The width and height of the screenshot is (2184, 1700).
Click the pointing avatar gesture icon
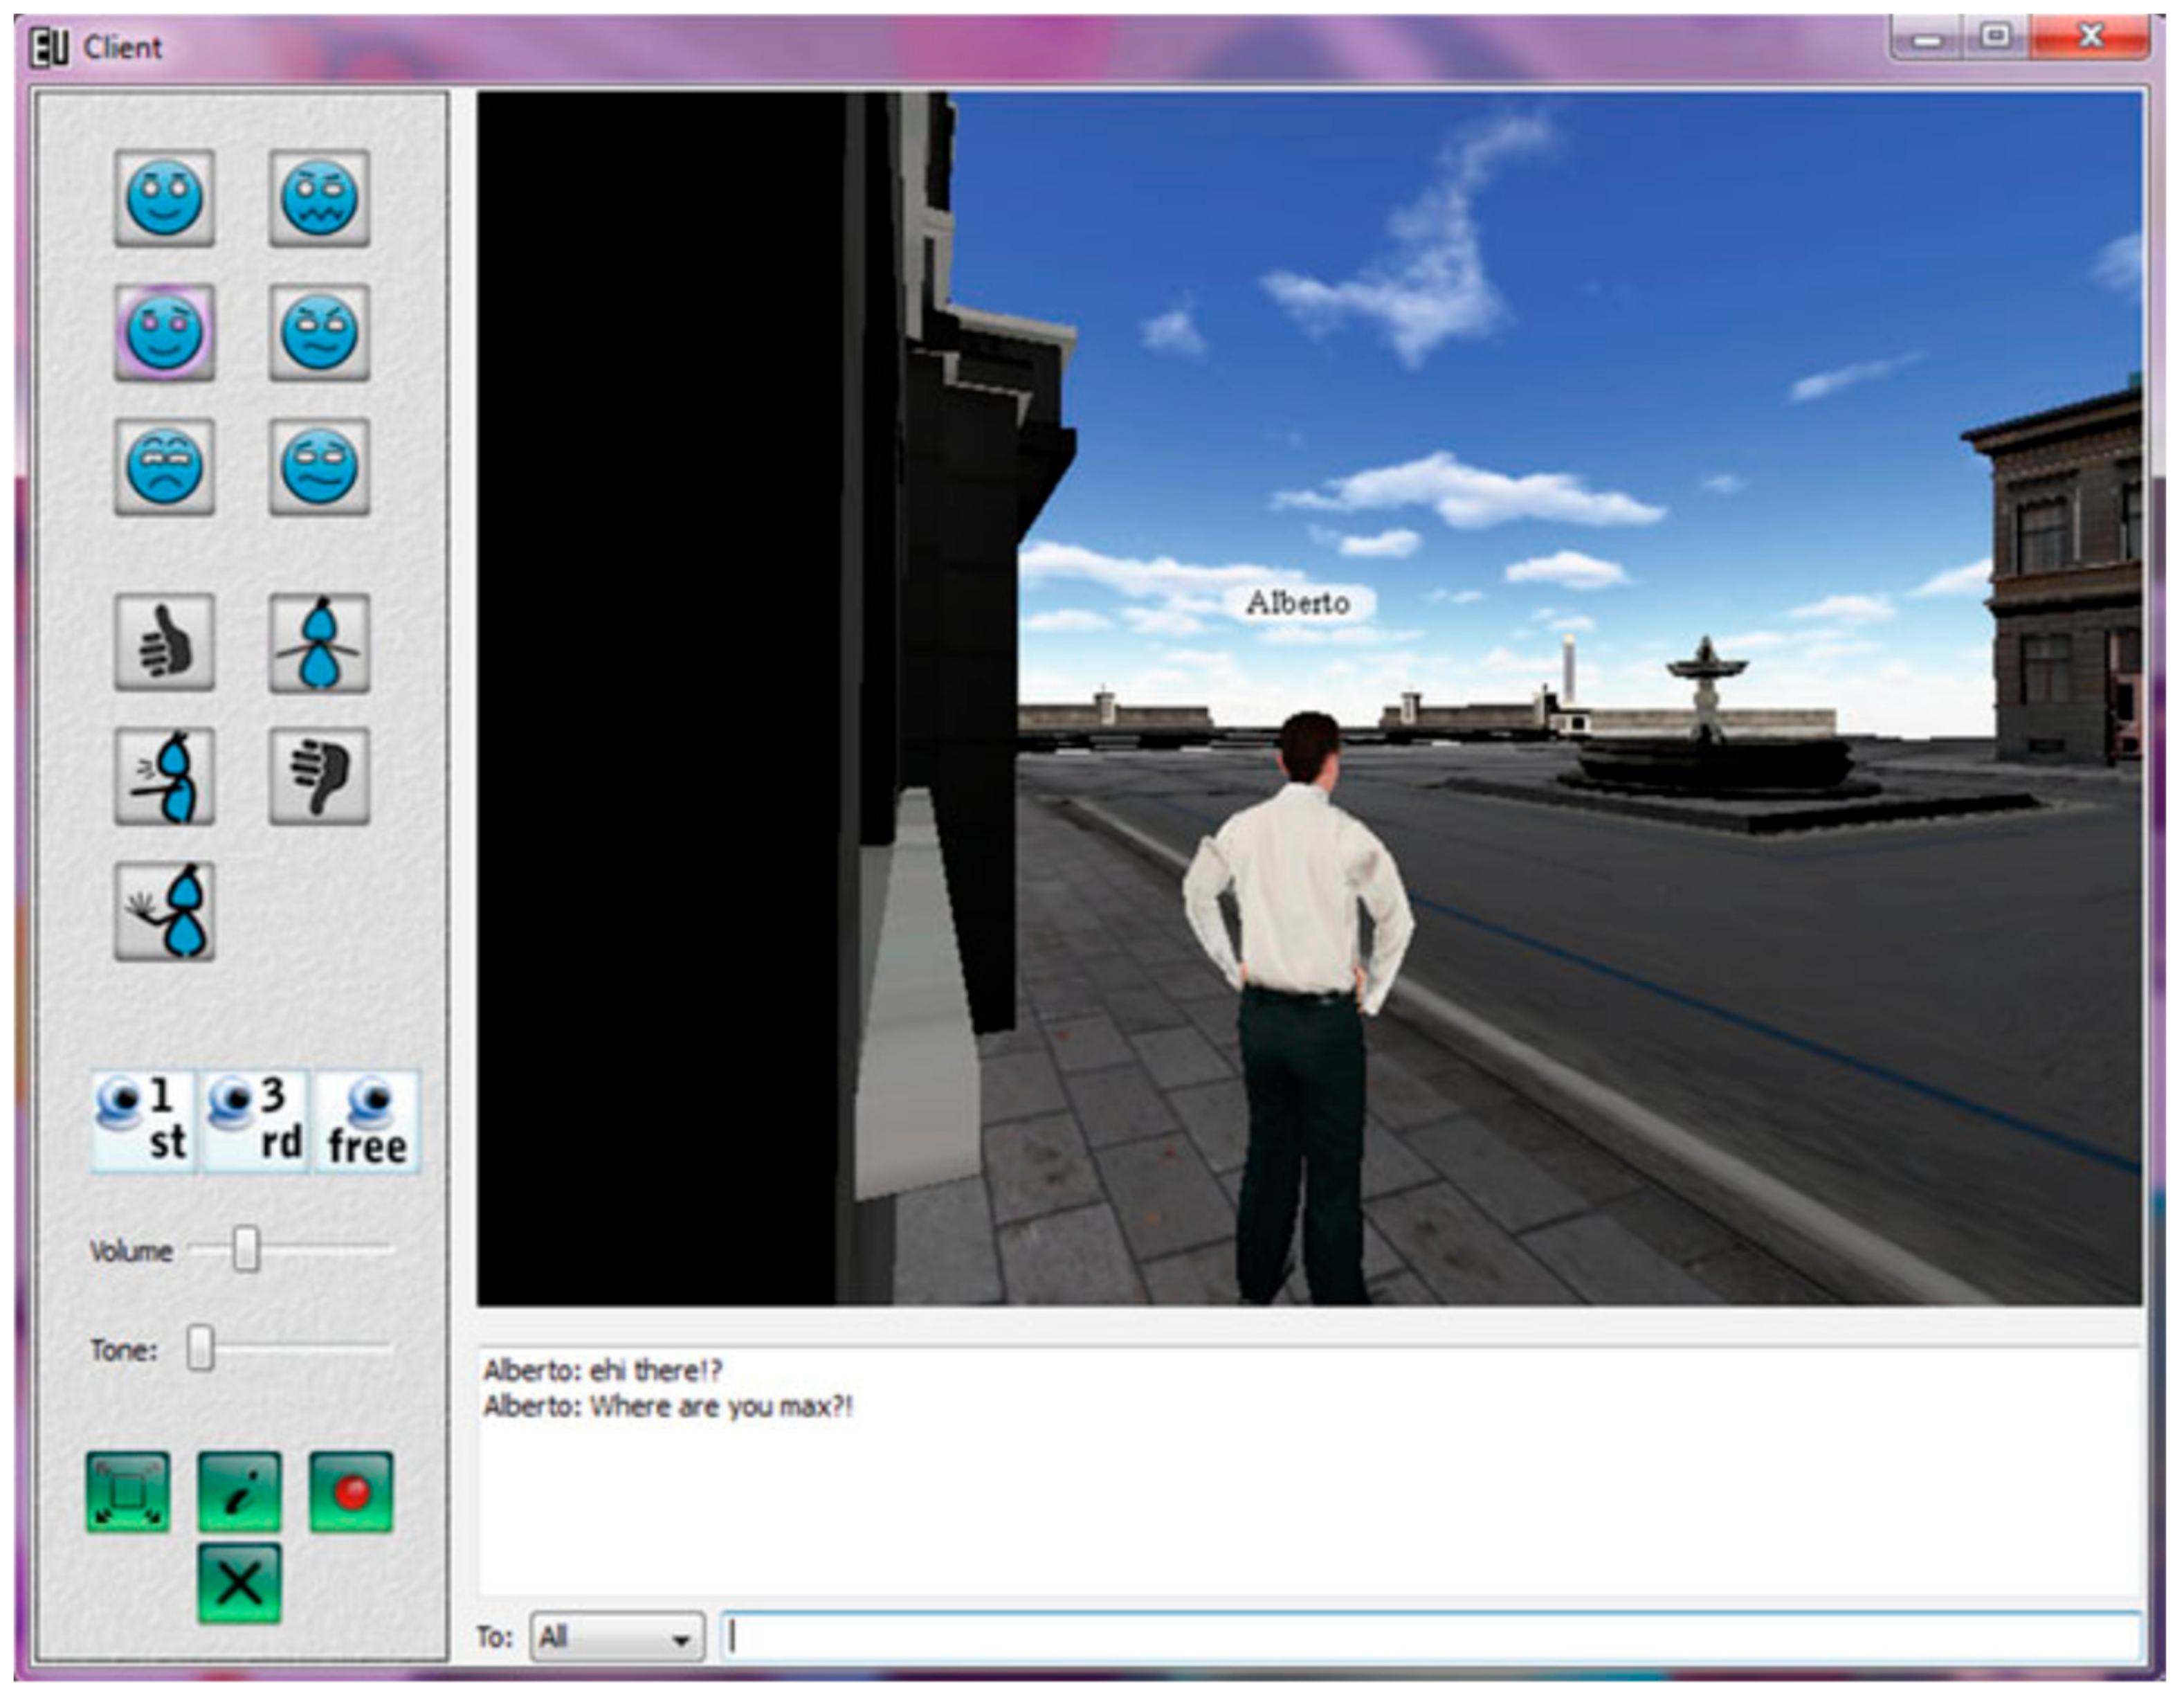(164, 776)
